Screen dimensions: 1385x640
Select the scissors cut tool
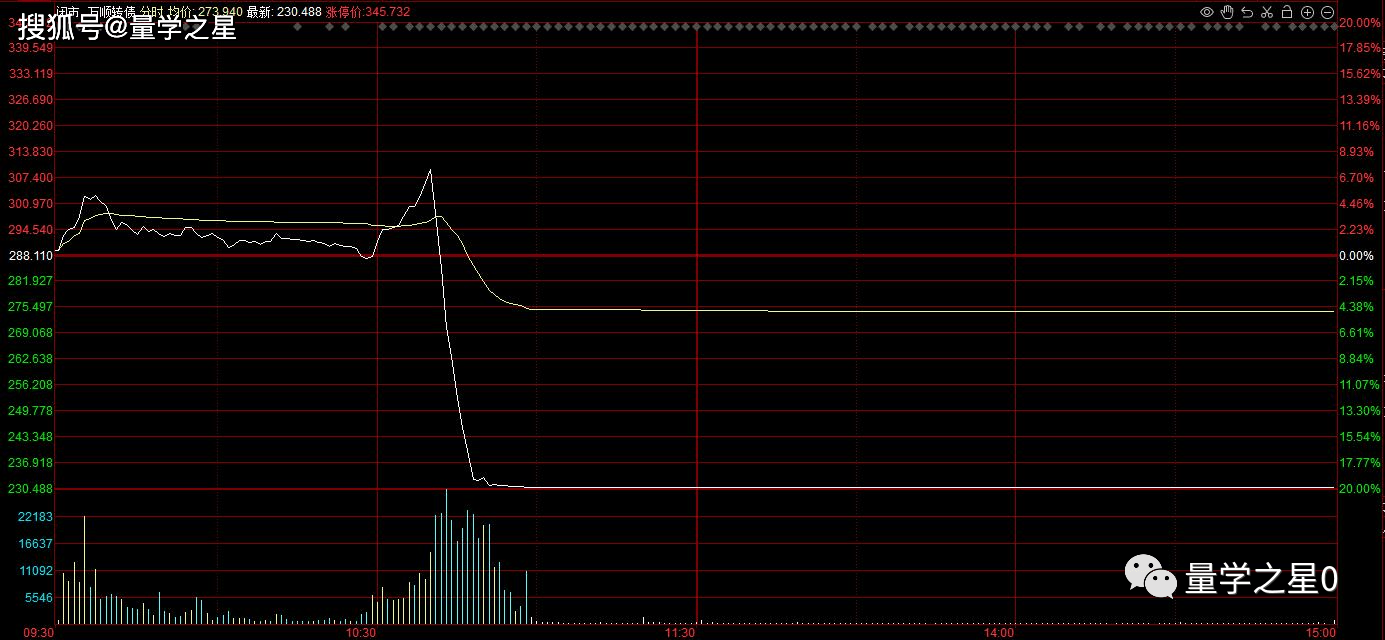[1267, 12]
